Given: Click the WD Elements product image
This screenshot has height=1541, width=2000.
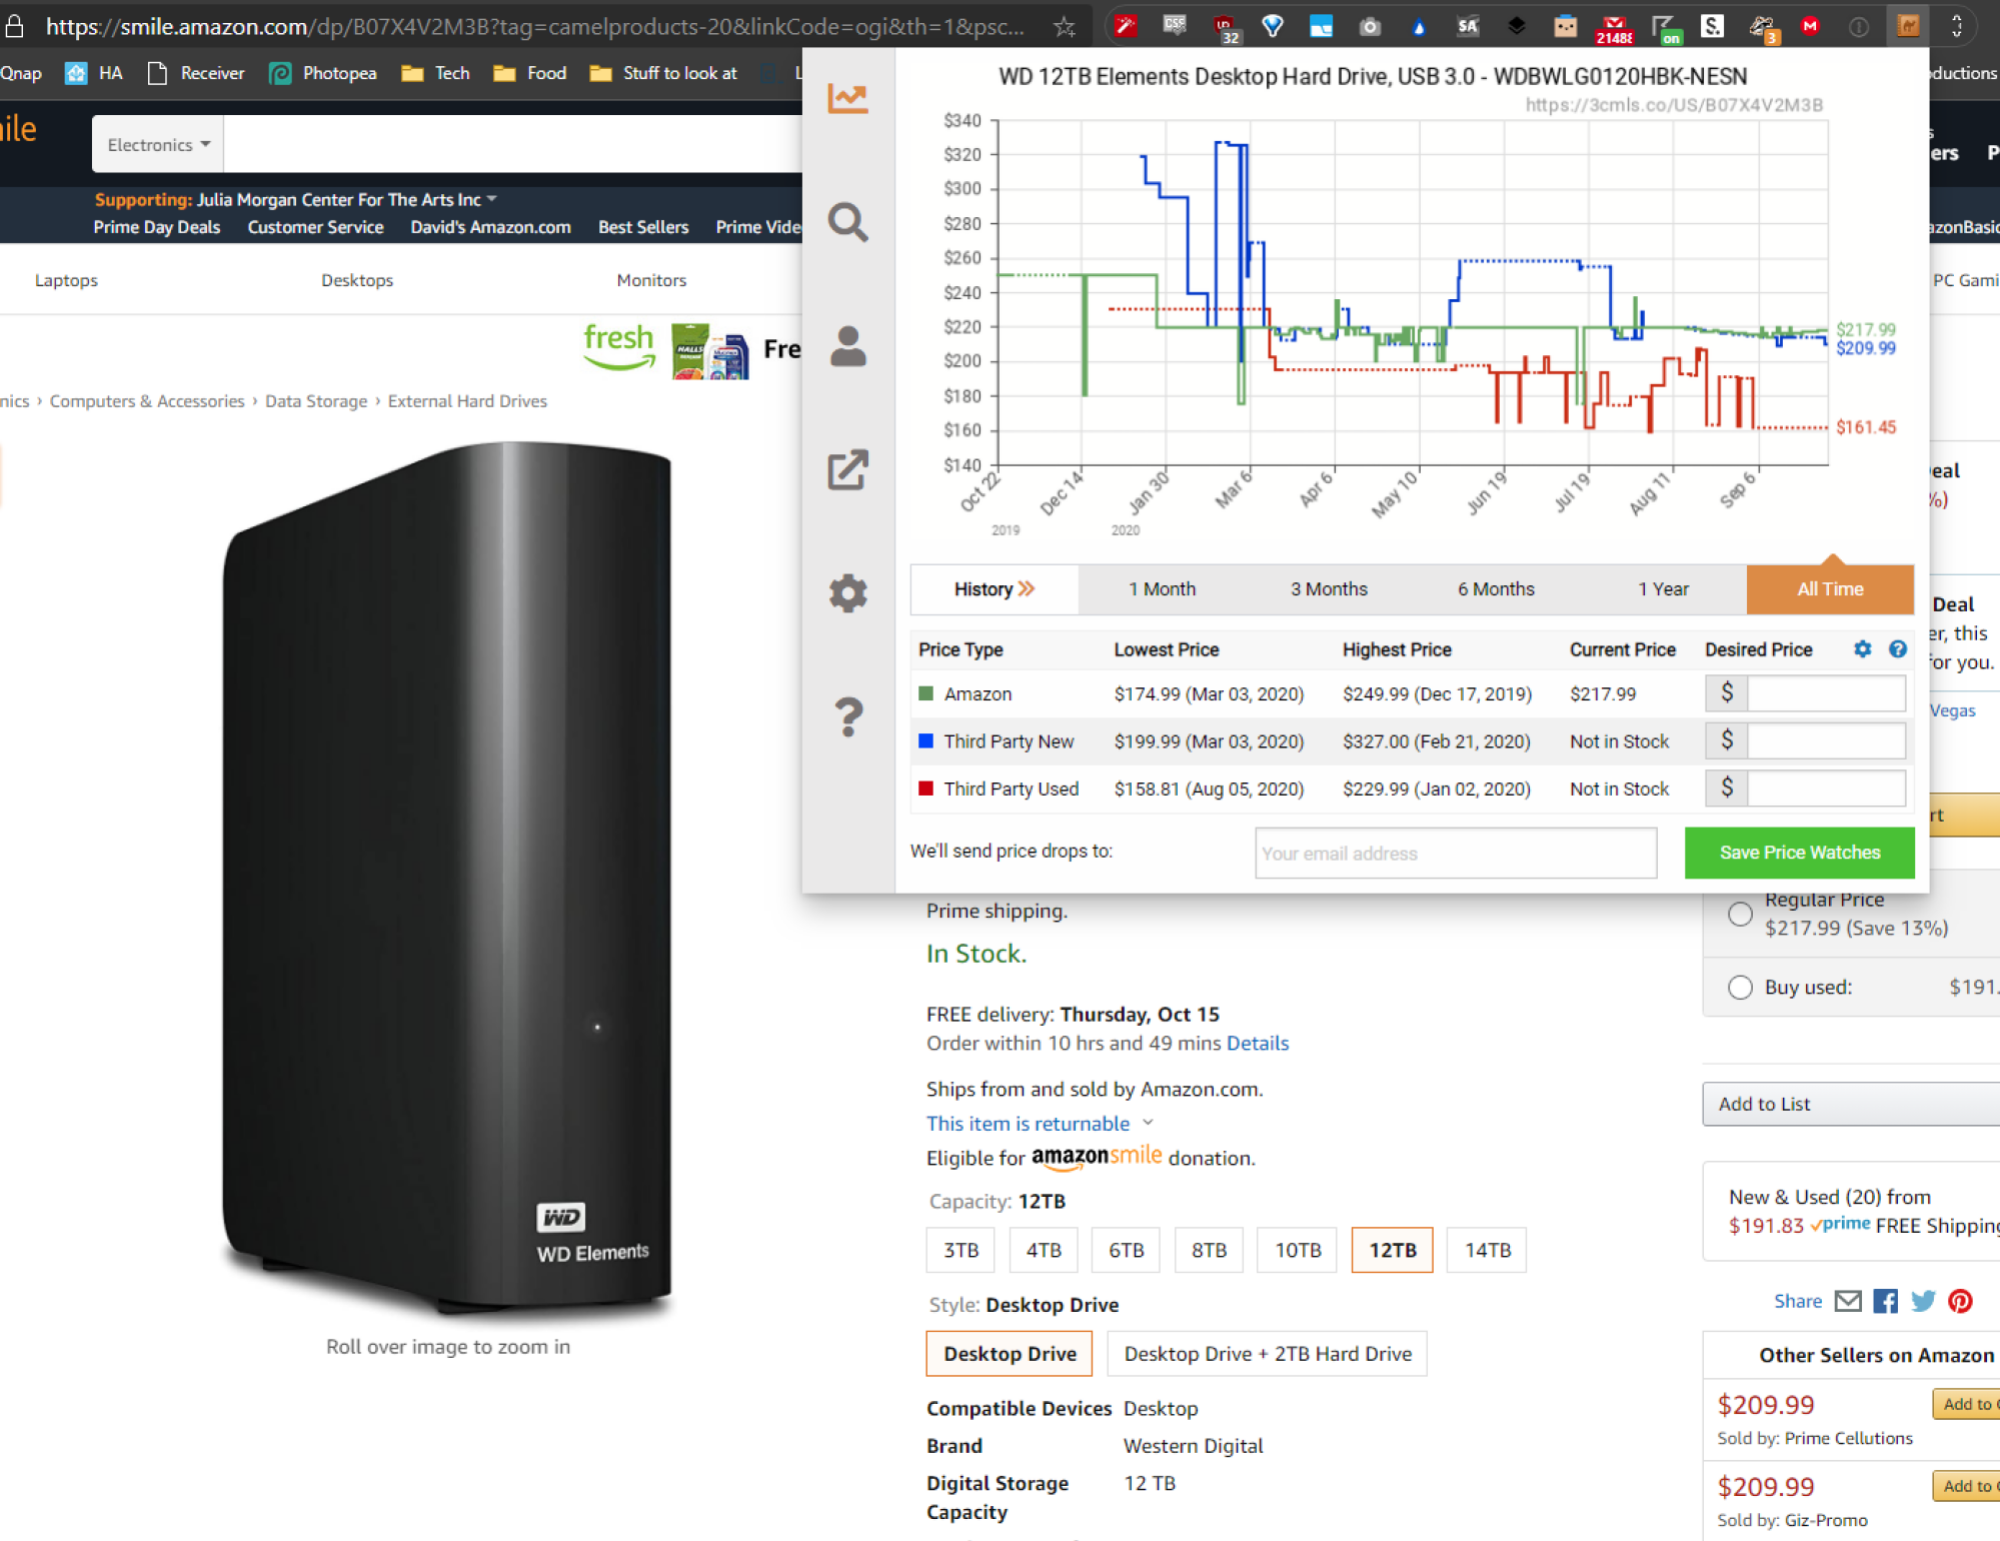Looking at the screenshot, I should click(x=448, y=880).
